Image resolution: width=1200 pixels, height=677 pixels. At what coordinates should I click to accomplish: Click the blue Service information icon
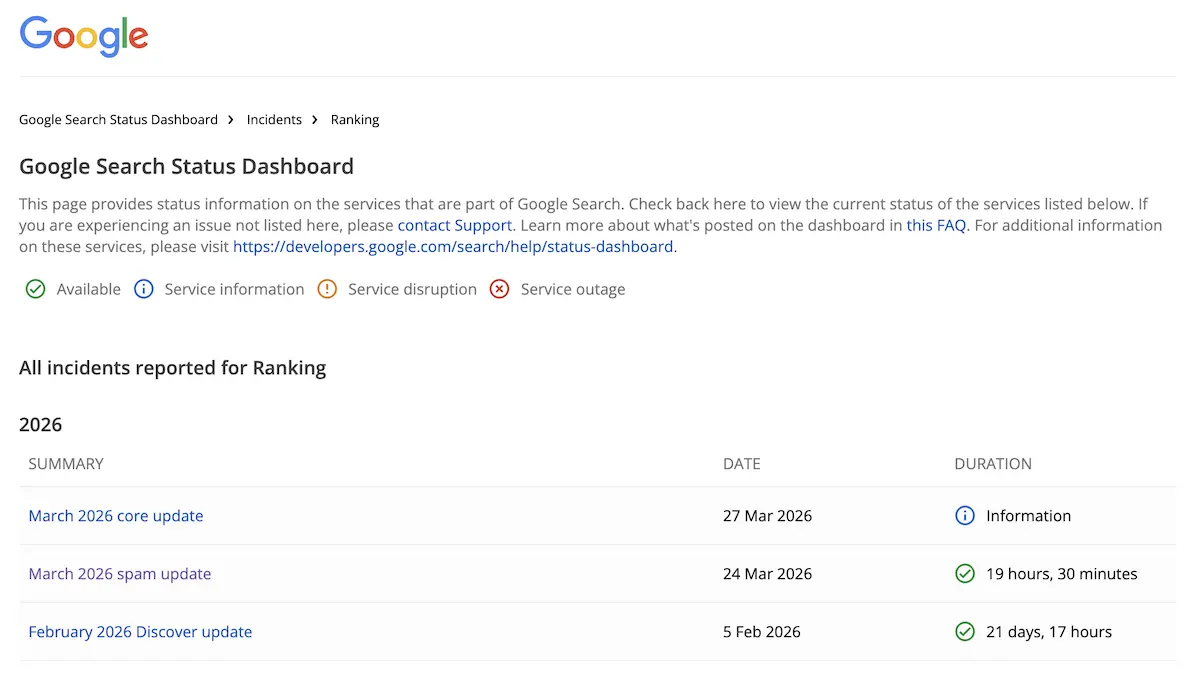coord(143,289)
